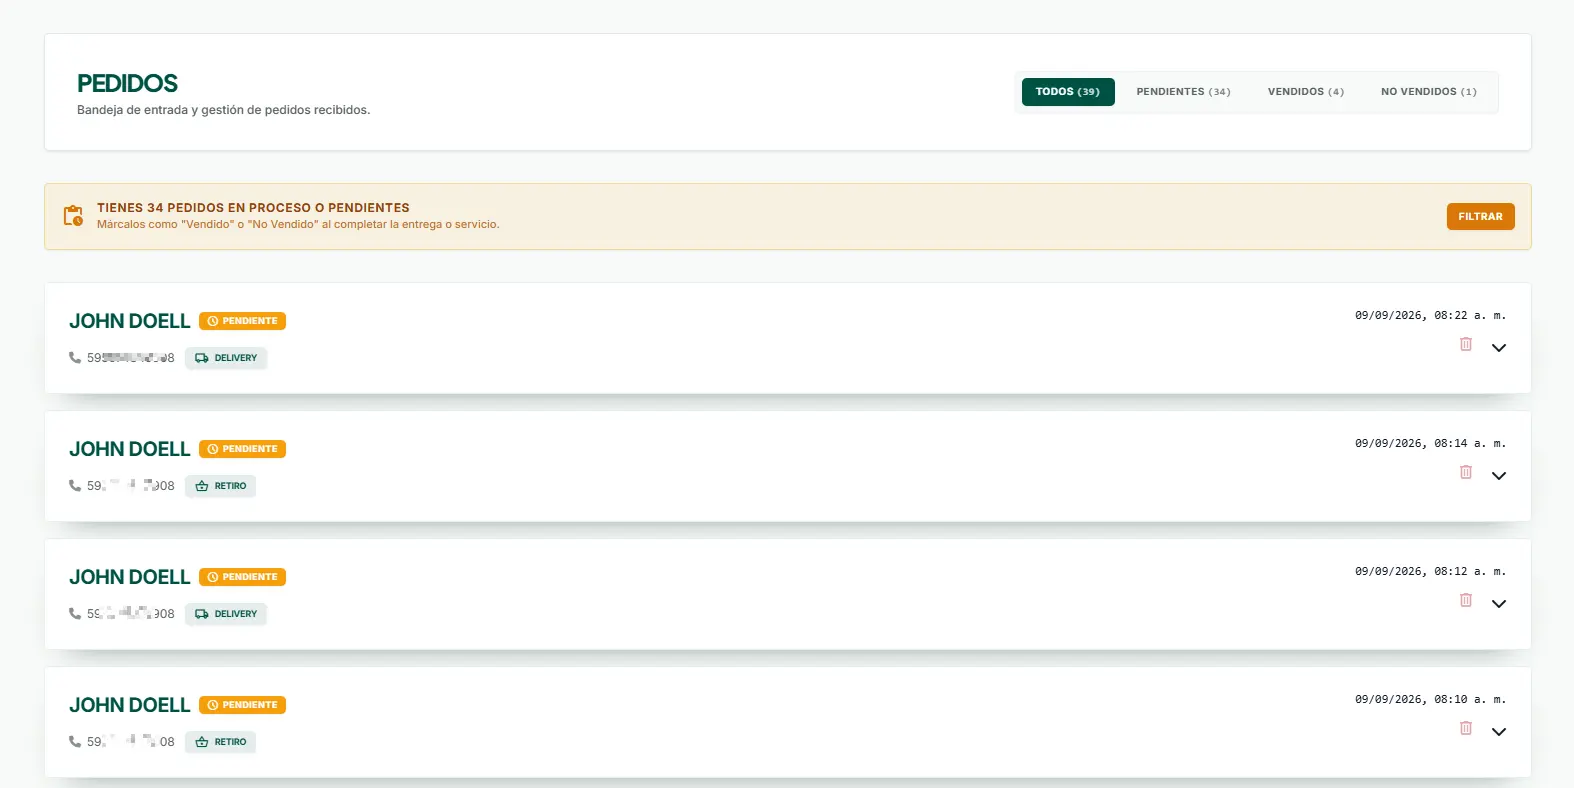The image size is (1574, 788).
Task: Click Retiro badge on 08:10 order
Action: [221, 742]
